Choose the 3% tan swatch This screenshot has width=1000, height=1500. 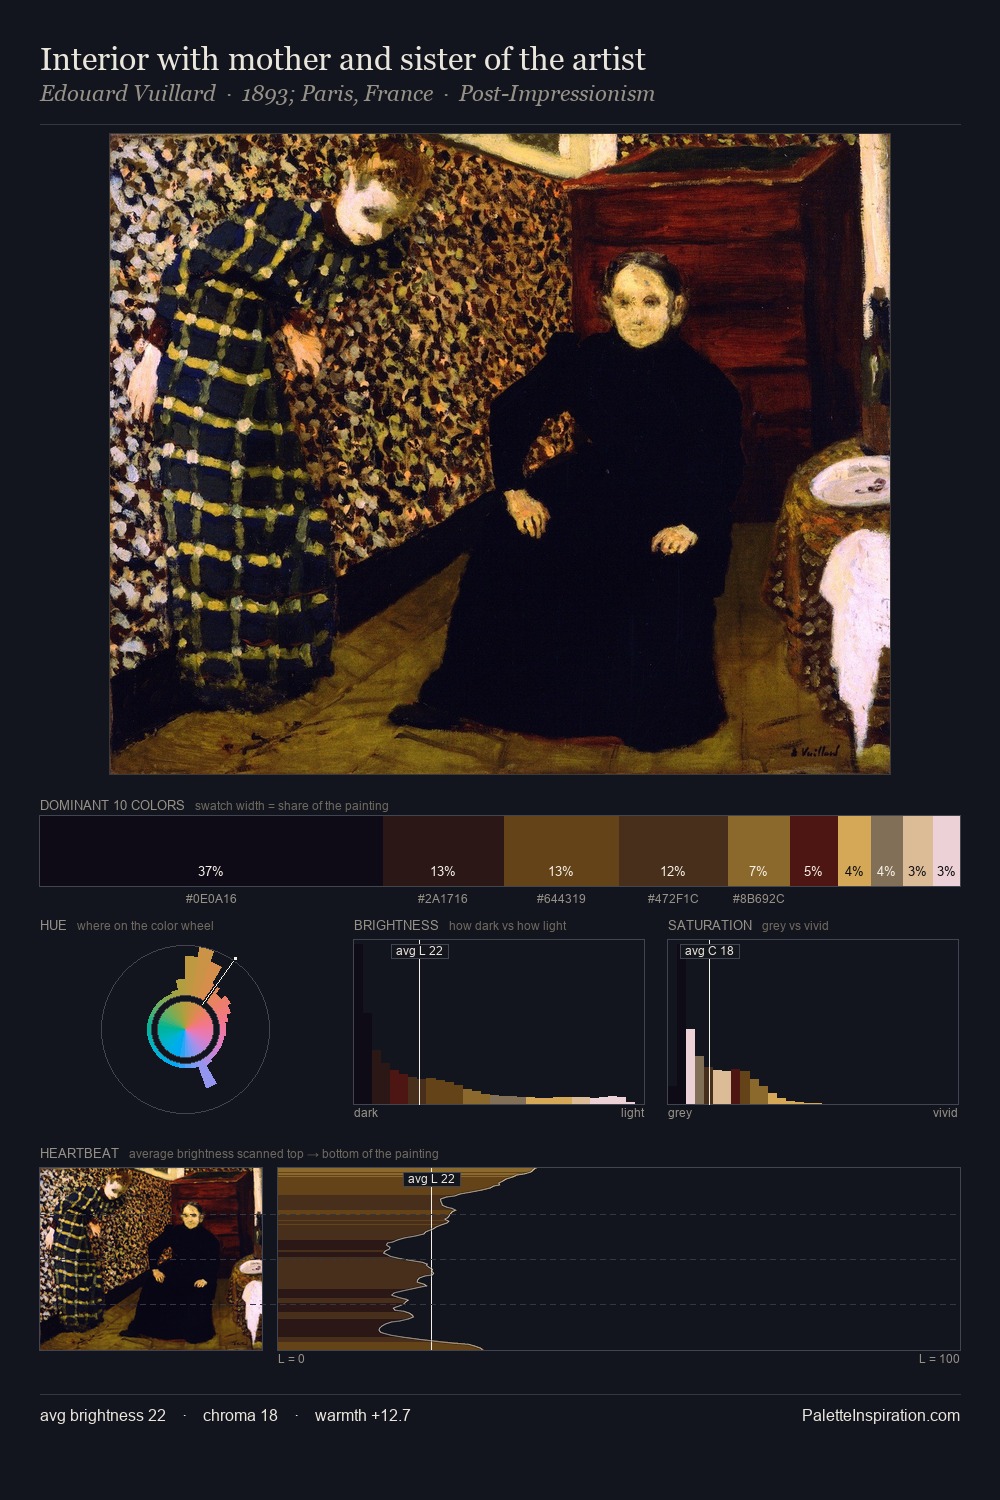click(x=917, y=851)
